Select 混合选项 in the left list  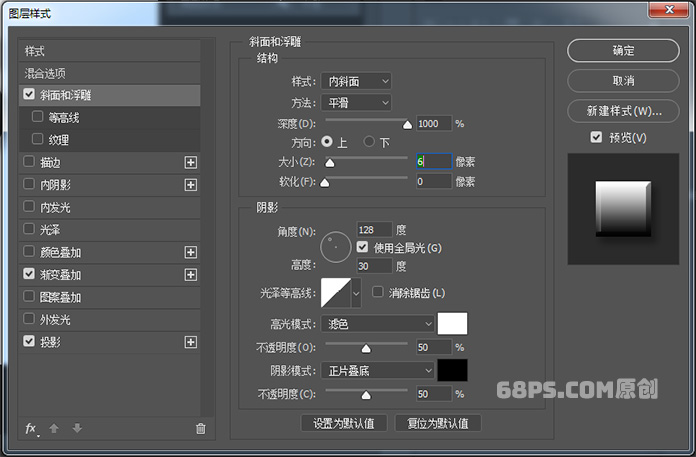(x=110, y=73)
